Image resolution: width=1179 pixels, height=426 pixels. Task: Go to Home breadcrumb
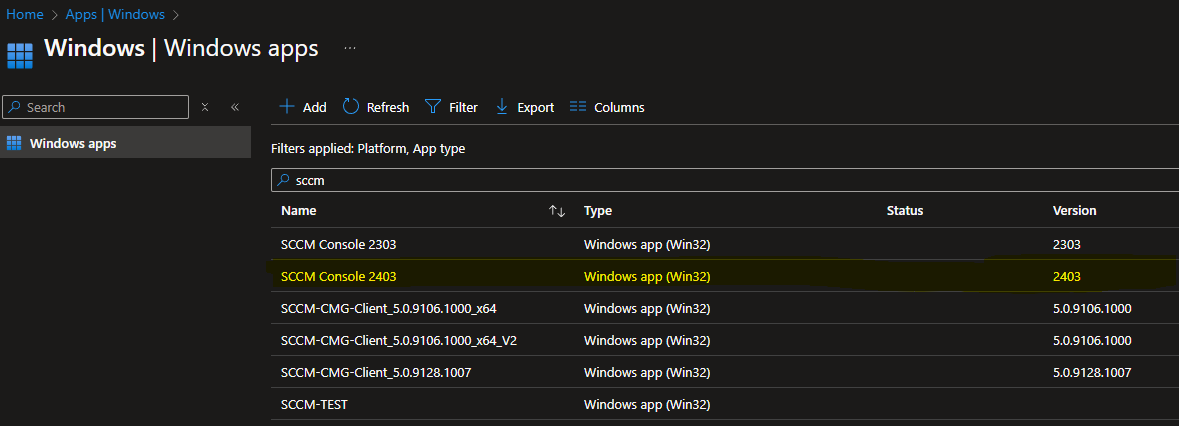click(x=25, y=14)
